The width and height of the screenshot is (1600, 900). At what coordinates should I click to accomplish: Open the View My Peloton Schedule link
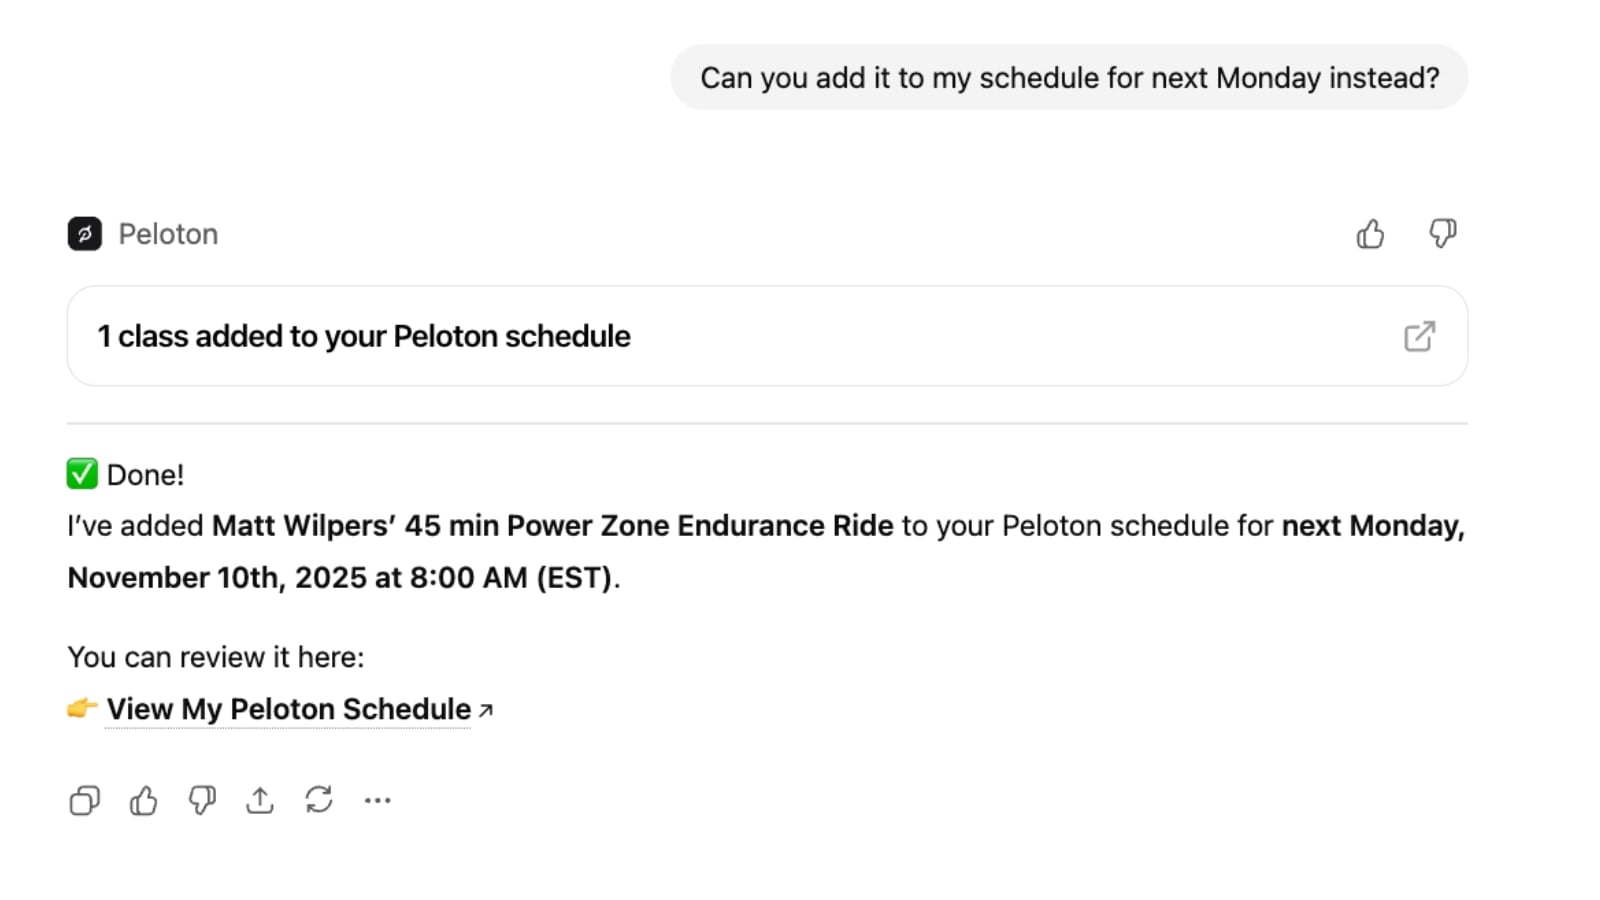pyautogui.click(x=288, y=709)
